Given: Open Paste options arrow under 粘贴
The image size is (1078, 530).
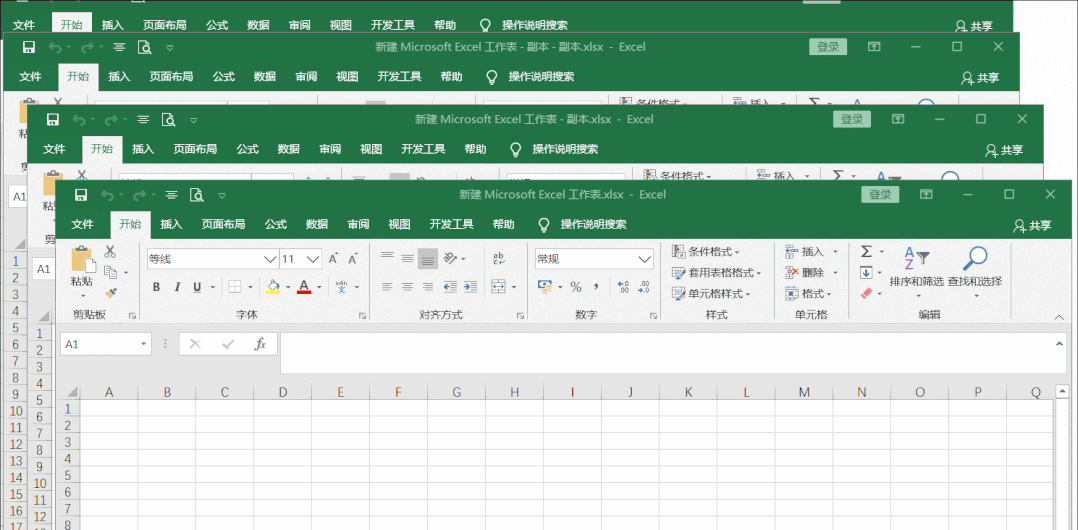Looking at the screenshot, I should tap(82, 296).
